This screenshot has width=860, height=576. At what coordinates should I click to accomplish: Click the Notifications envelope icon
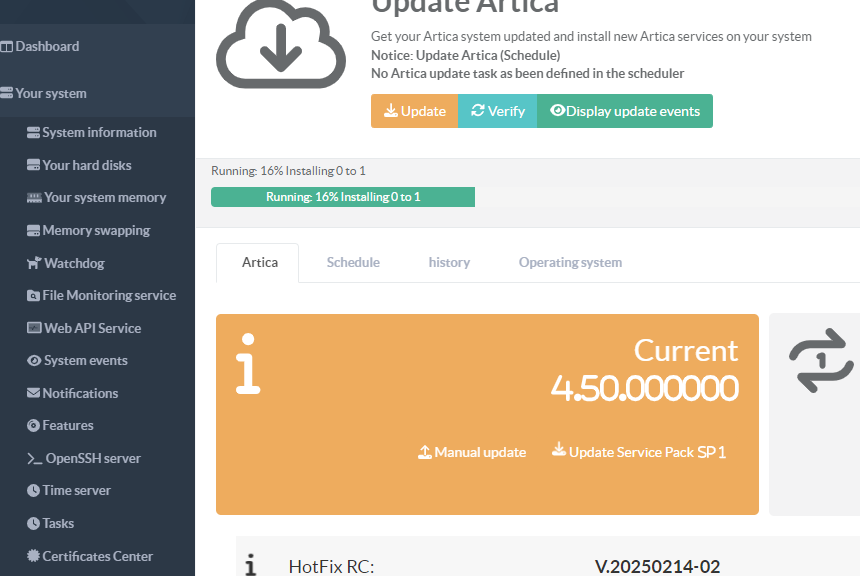click(34, 393)
